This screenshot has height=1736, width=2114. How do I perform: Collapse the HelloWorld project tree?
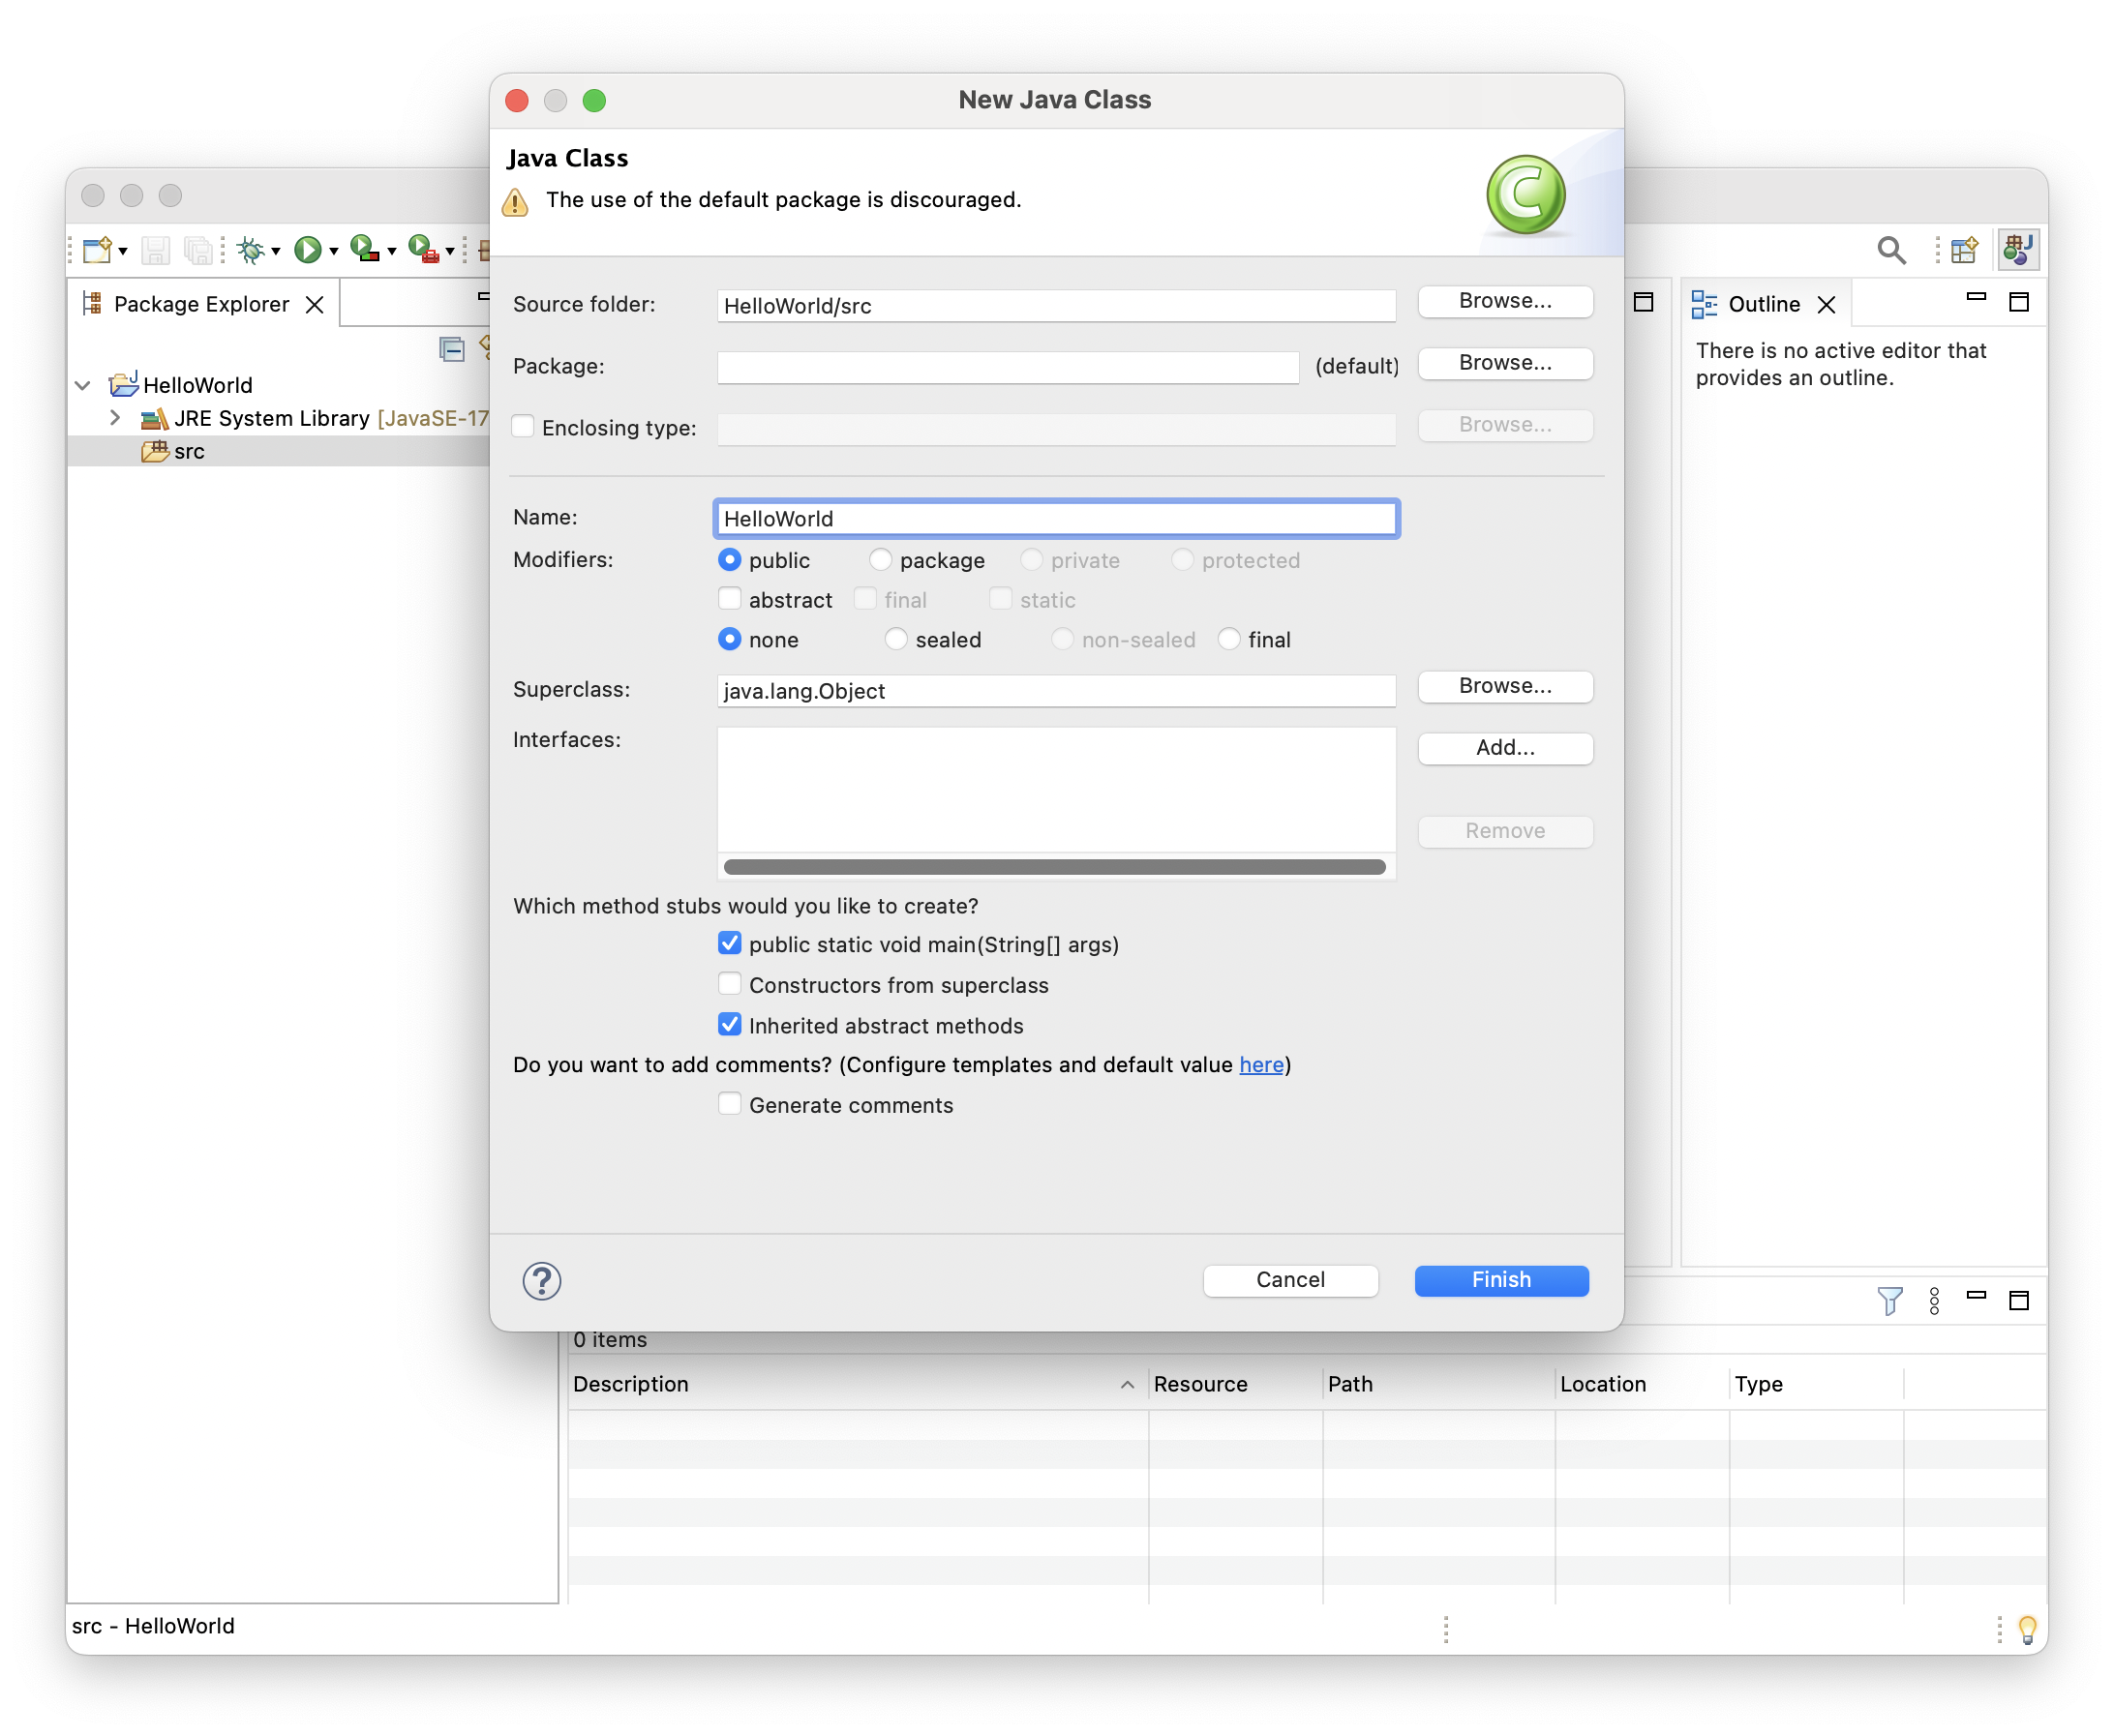[83, 385]
